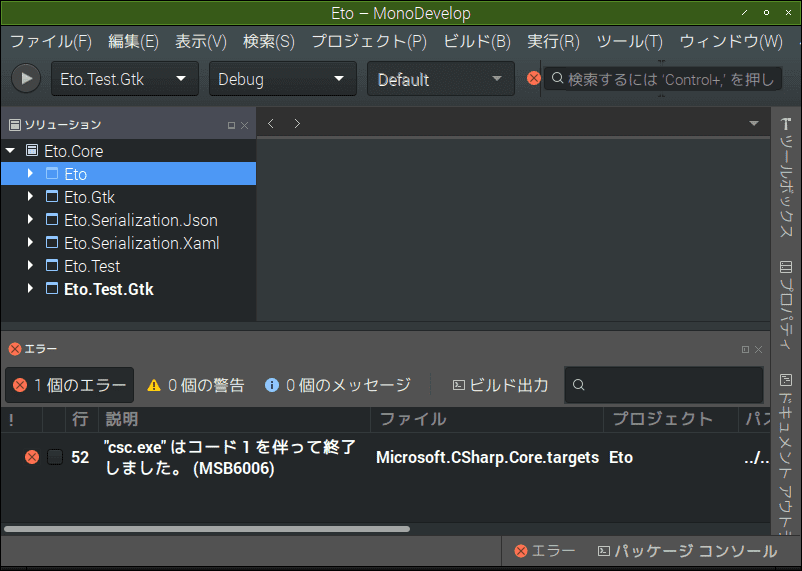Screen dimensions: 802x571
Task: Run the project with the play button
Action: [26, 78]
